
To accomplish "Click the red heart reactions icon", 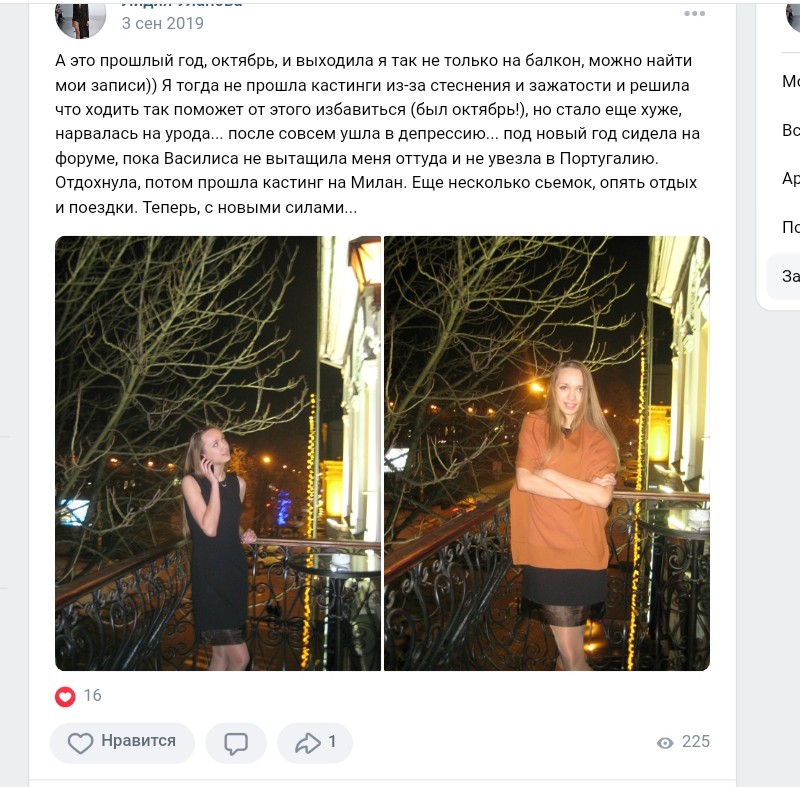I will tap(65, 696).
